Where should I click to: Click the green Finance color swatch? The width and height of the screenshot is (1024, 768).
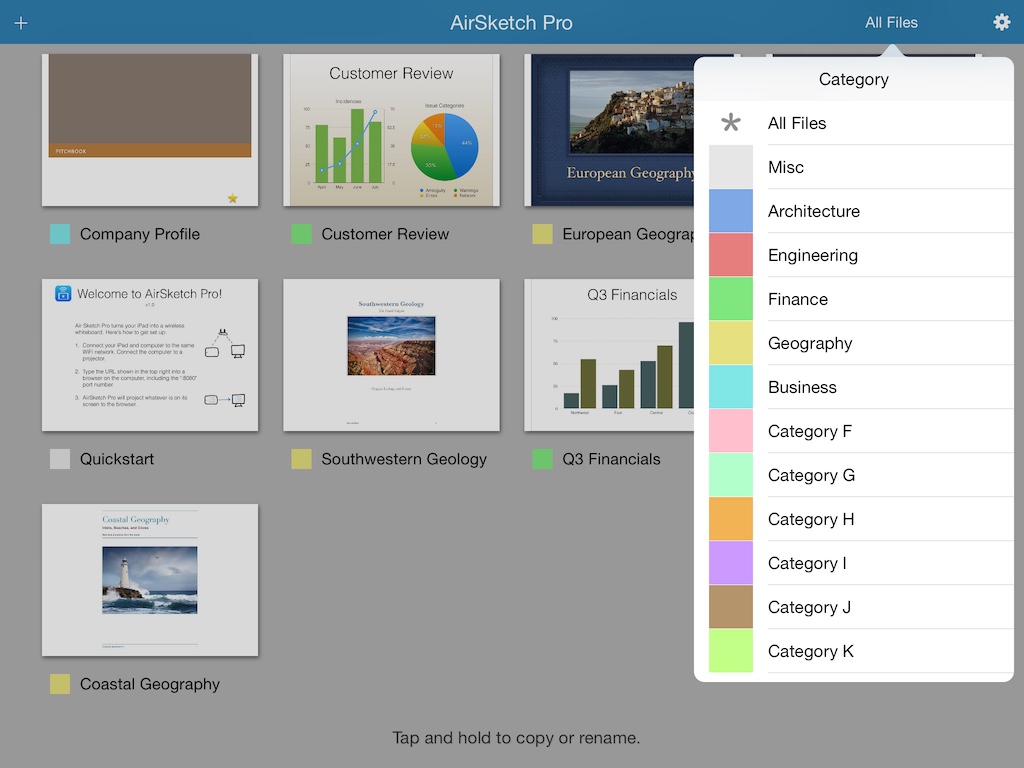coord(731,299)
